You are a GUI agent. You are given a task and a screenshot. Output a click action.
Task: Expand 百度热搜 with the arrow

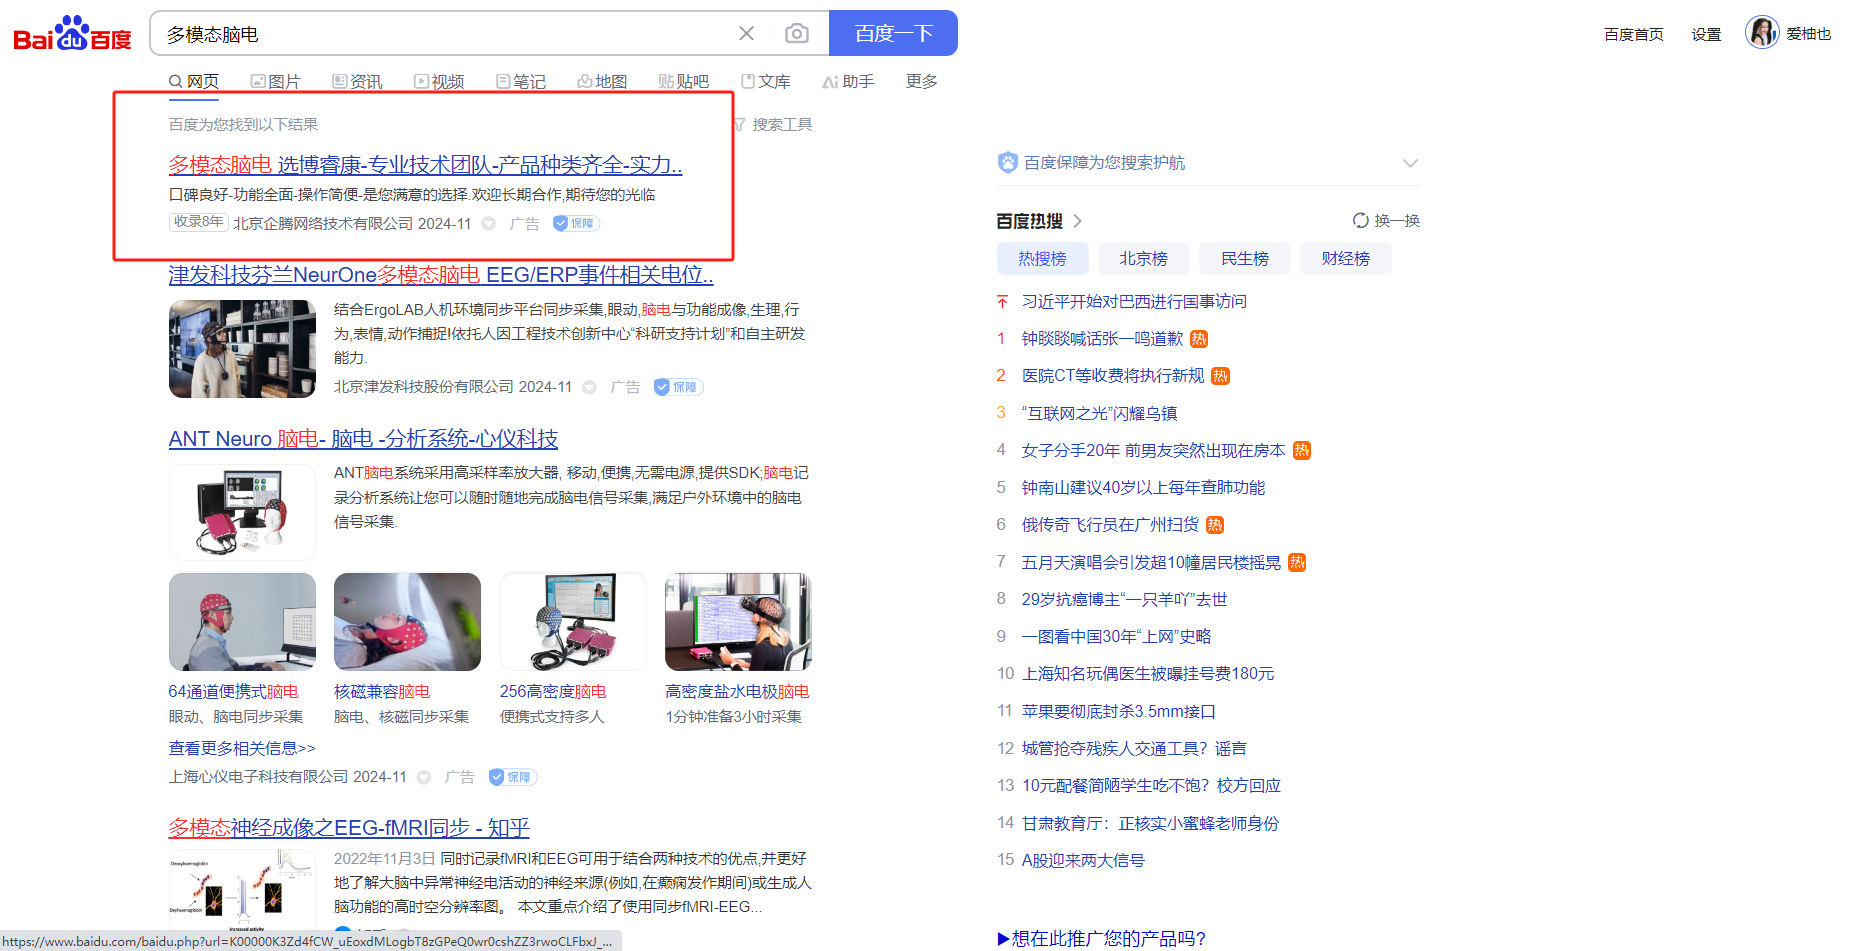point(1078,221)
